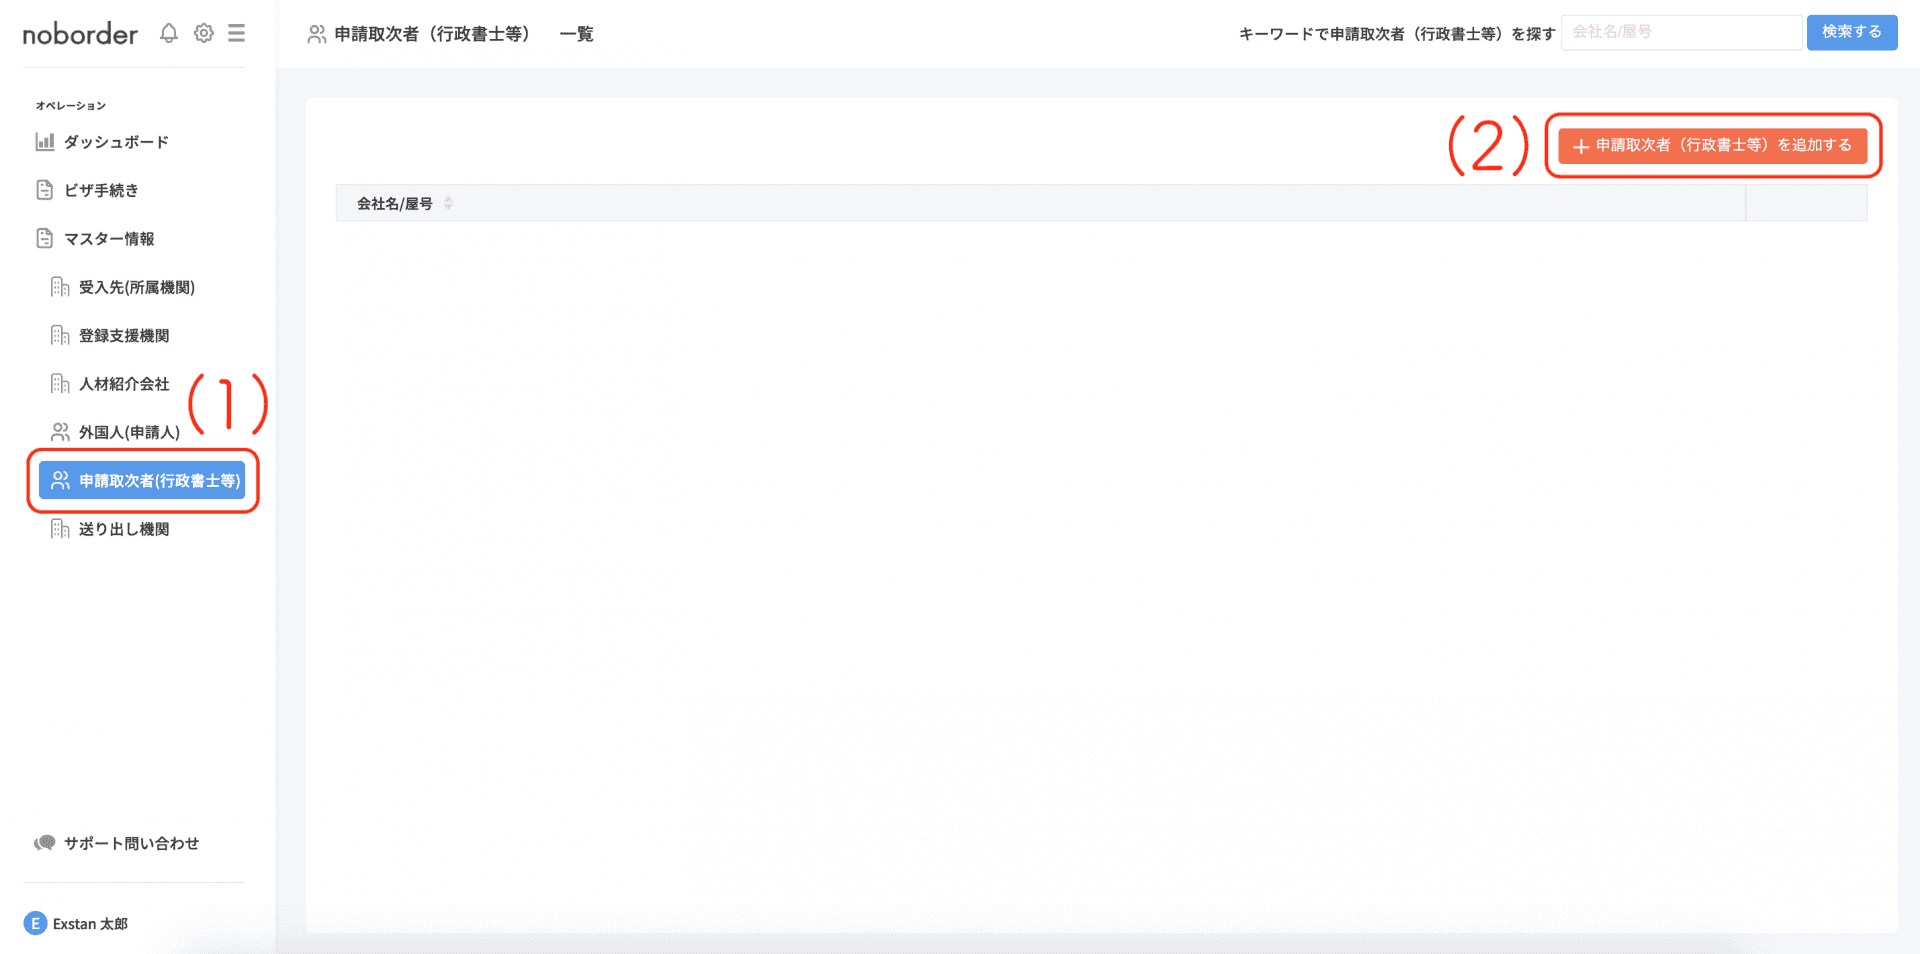Click 申請取次者（行政書士等）を追加する button
This screenshot has width=1920, height=954.
point(1712,145)
